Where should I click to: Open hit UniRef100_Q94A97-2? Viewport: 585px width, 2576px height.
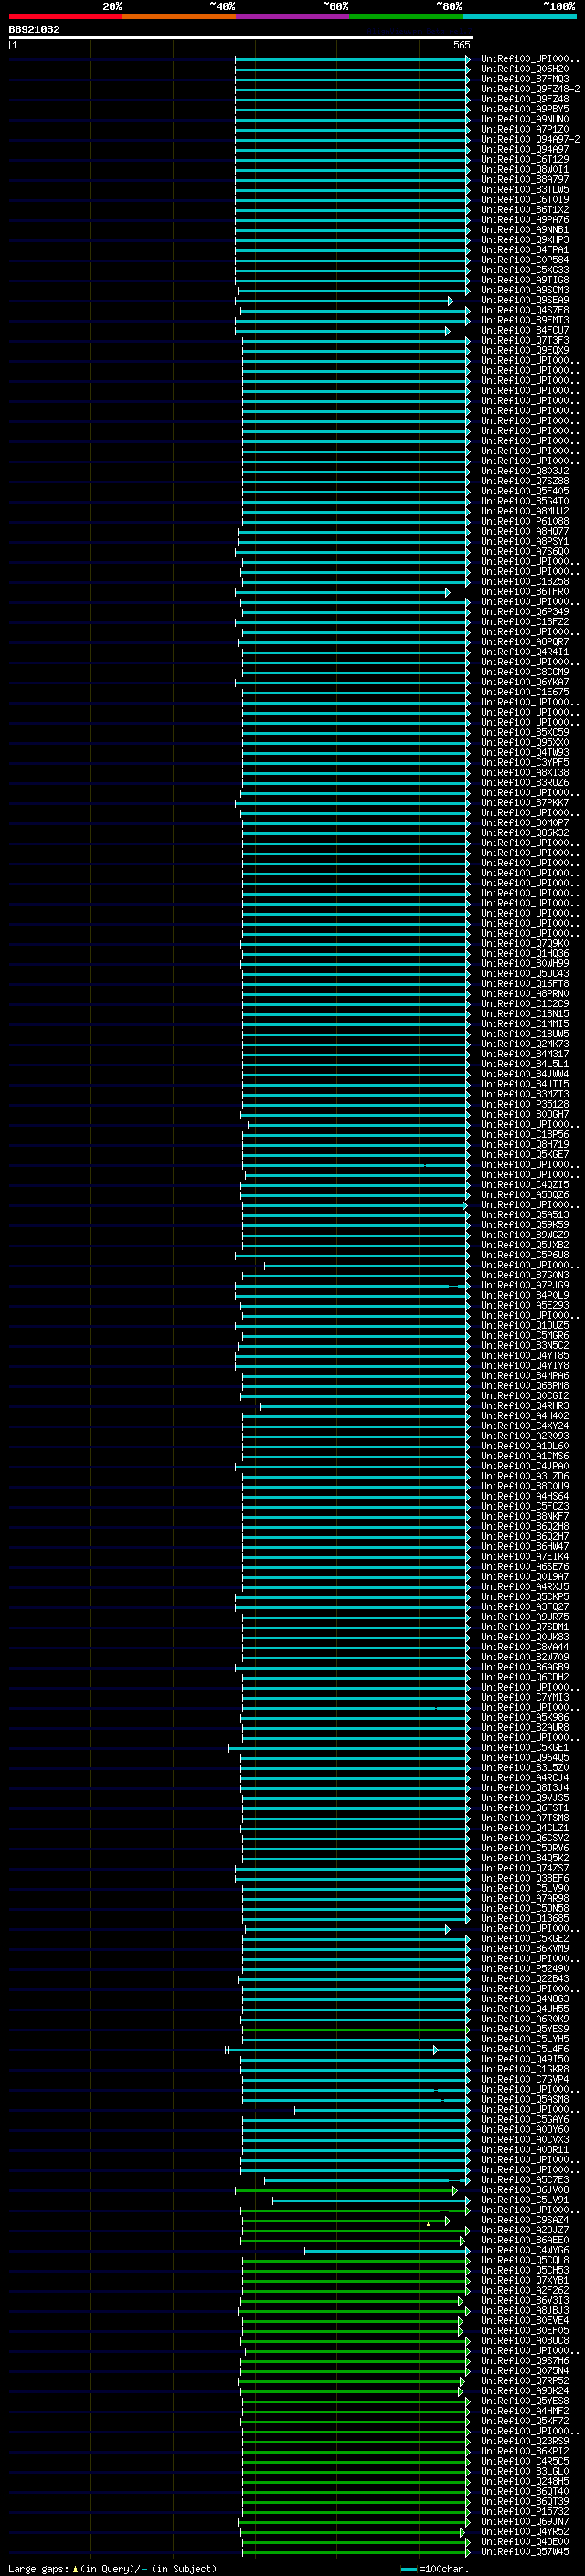[x=530, y=139]
